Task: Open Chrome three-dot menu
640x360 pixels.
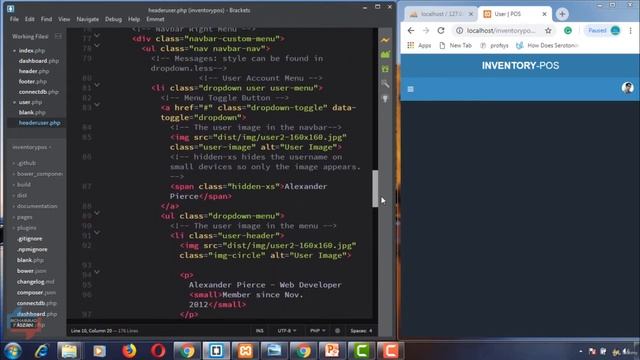Action: pos(631,31)
